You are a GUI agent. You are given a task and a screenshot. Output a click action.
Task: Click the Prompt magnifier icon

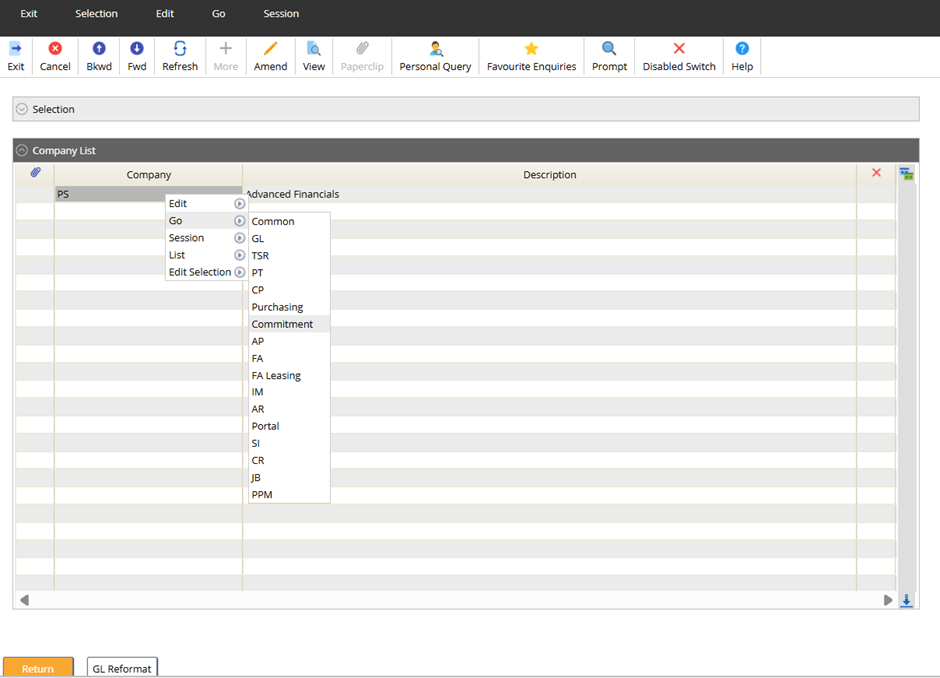(609, 49)
